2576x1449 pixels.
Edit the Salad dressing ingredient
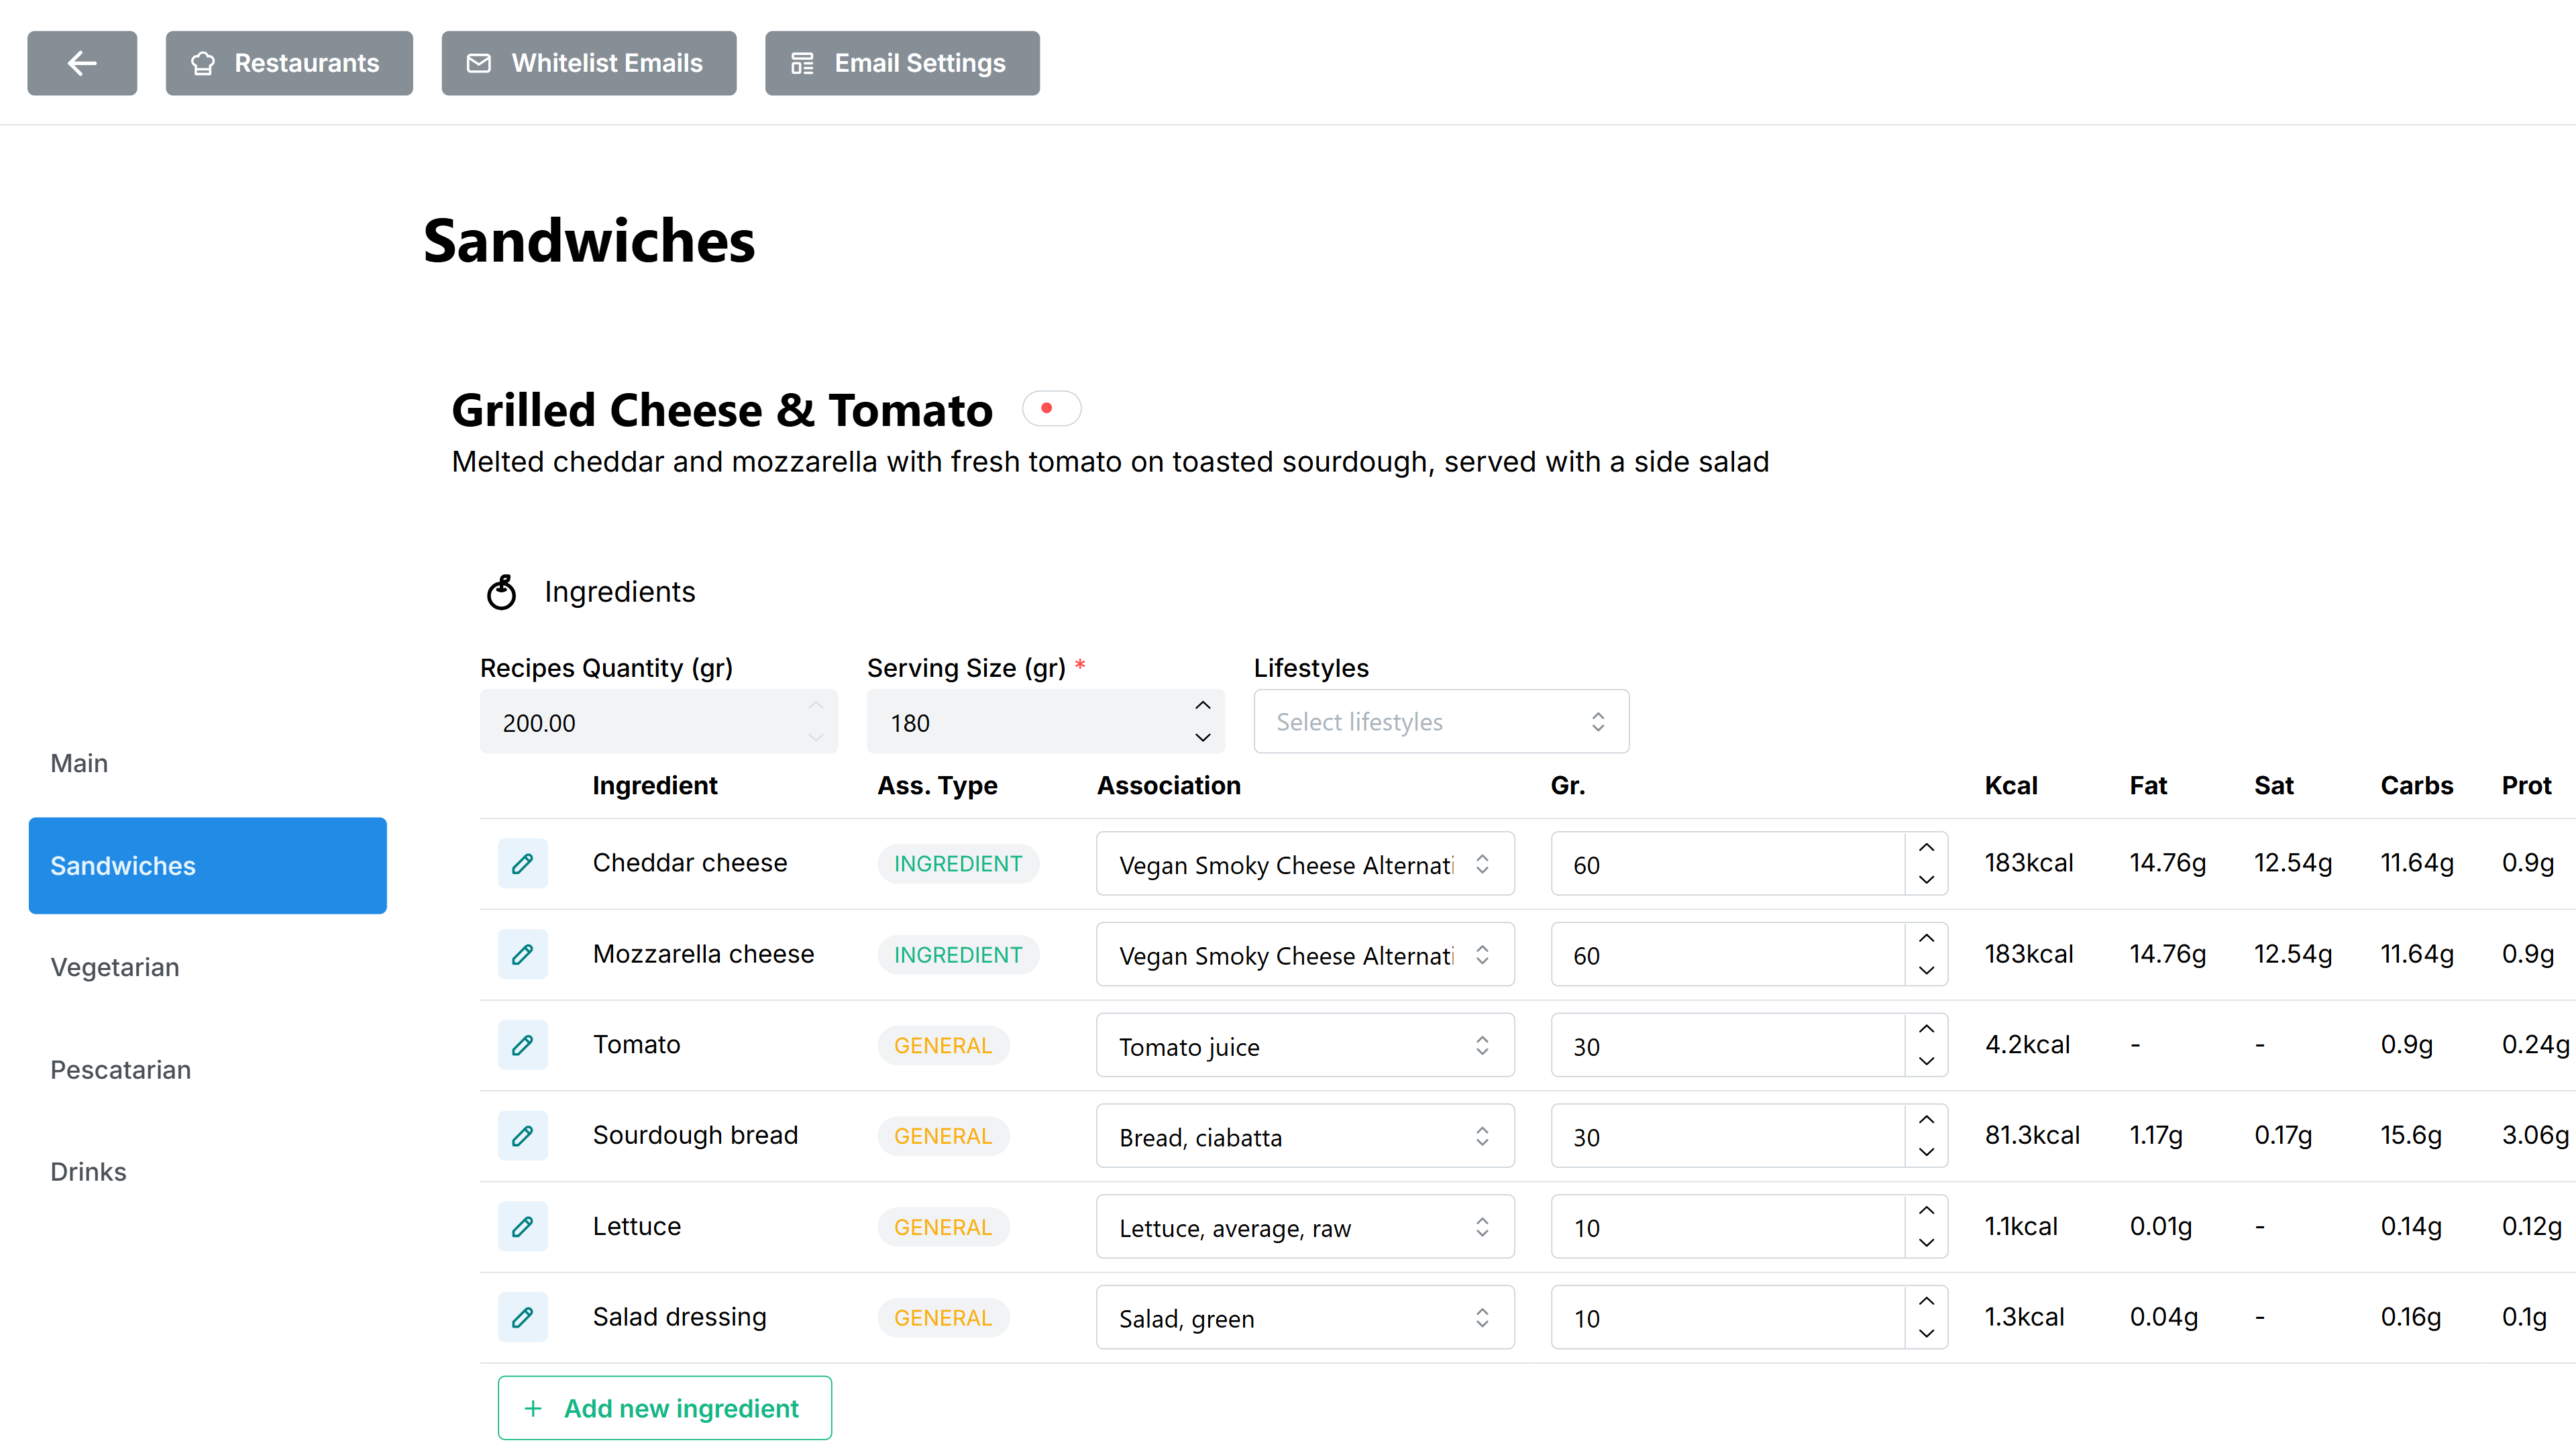523,1318
